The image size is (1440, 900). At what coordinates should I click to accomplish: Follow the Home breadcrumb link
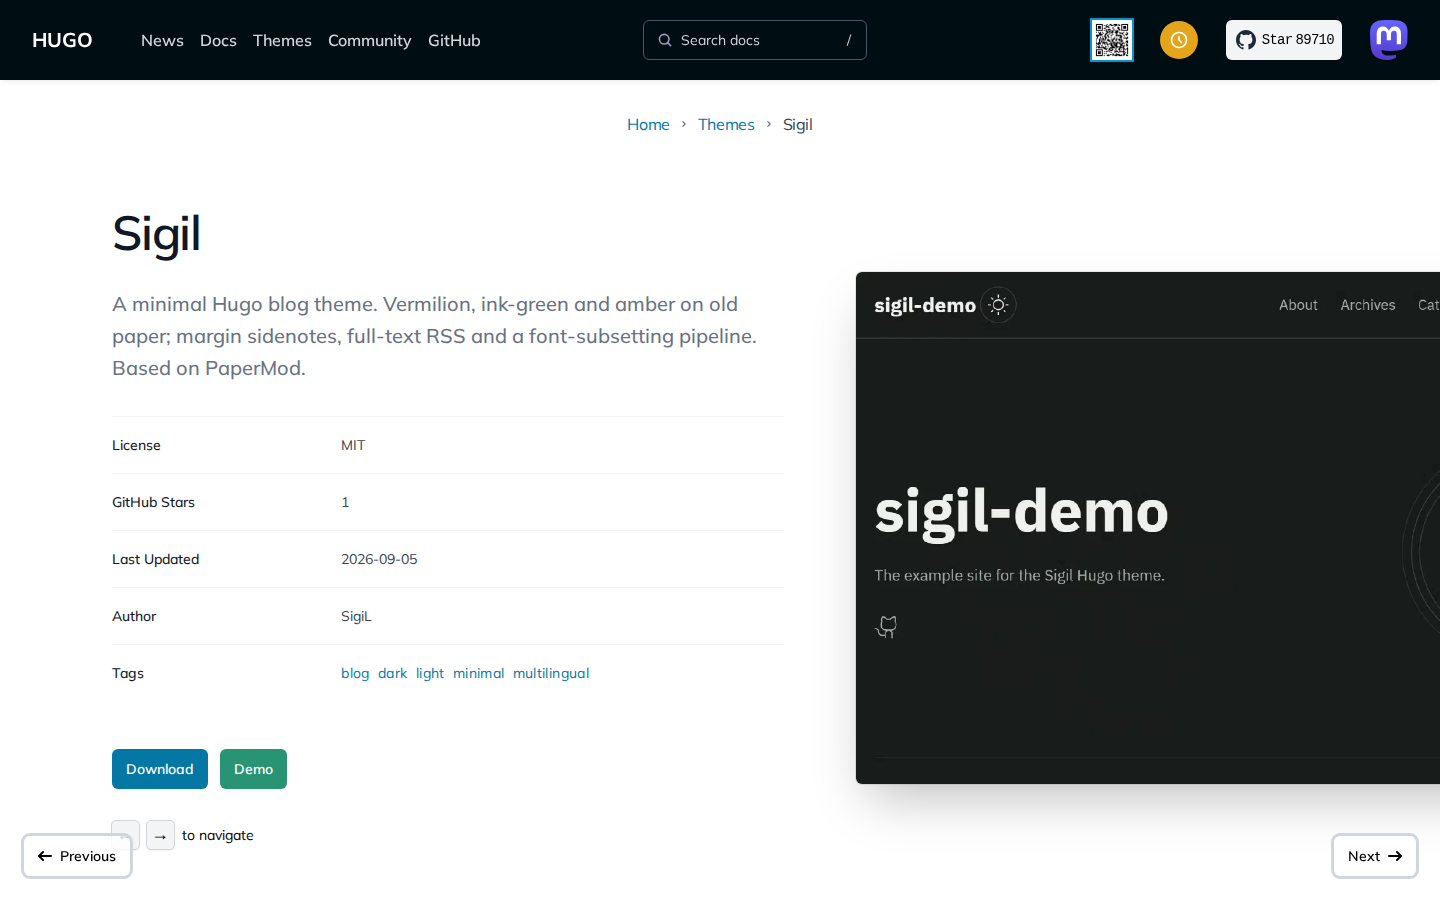tap(648, 124)
